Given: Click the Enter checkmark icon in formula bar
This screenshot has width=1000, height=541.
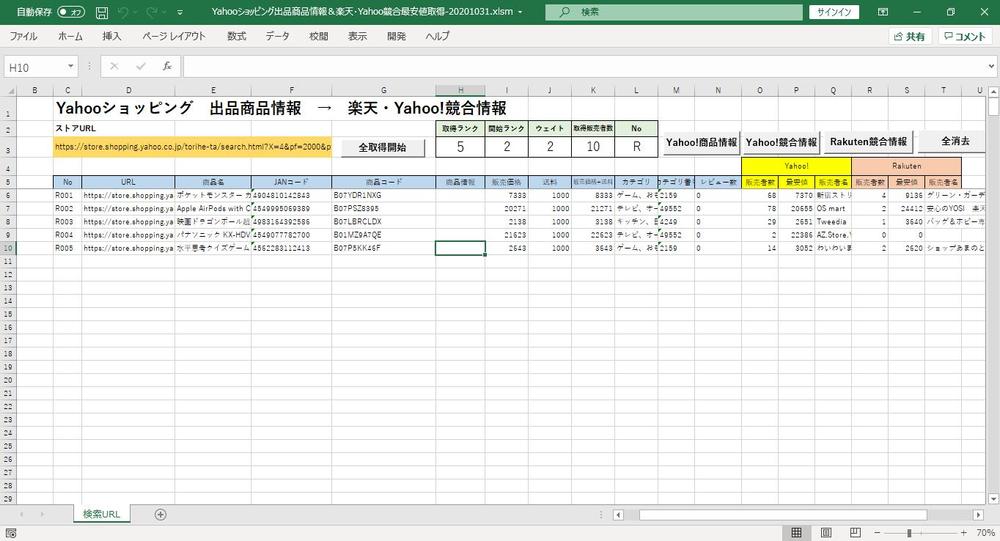Looking at the screenshot, I should point(140,66).
